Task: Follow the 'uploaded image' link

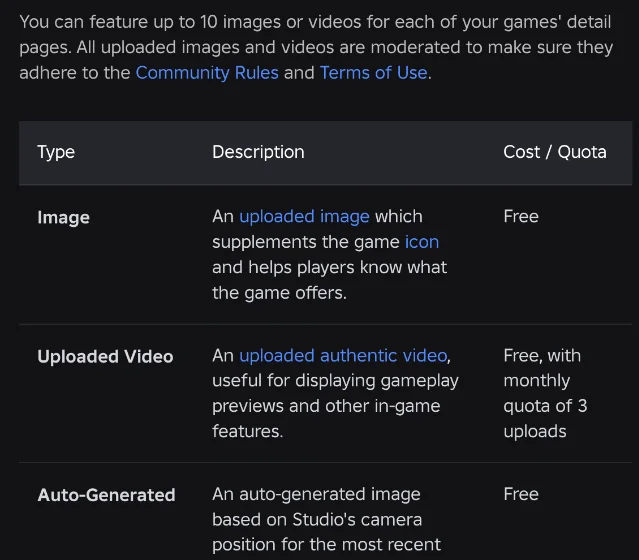Action: tap(304, 216)
